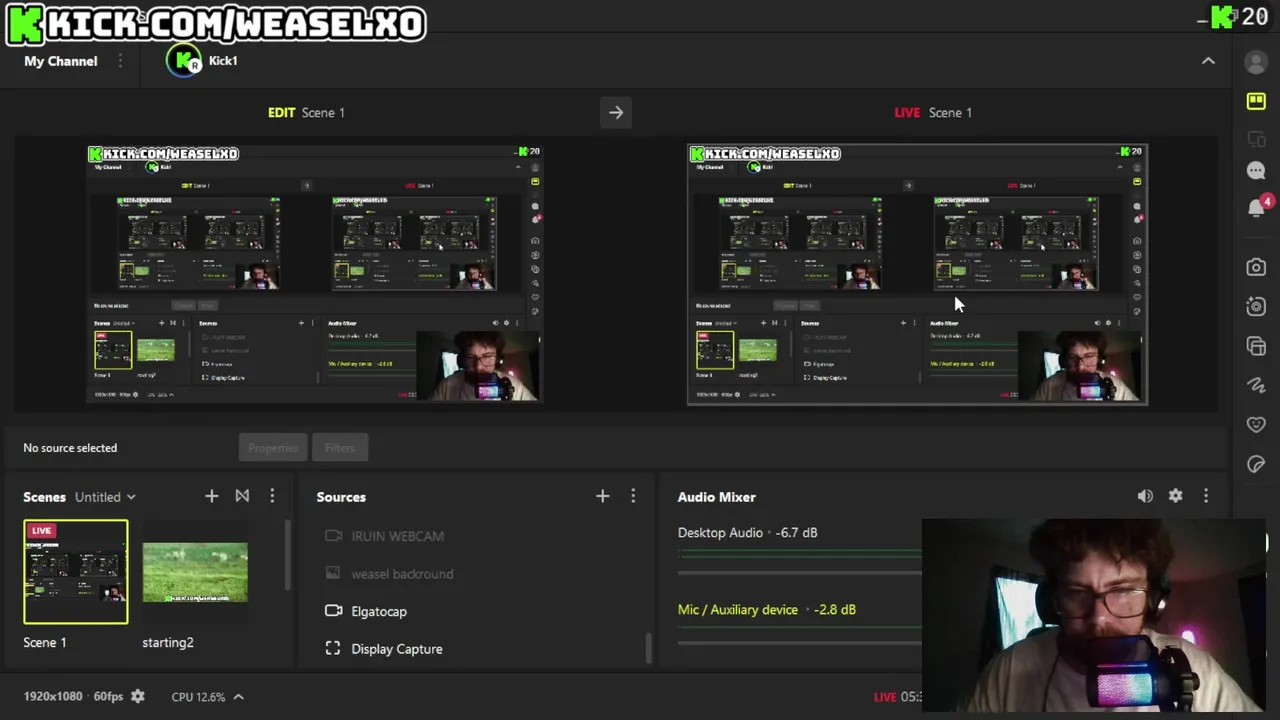Click the Desktop Audio label

click(x=720, y=533)
